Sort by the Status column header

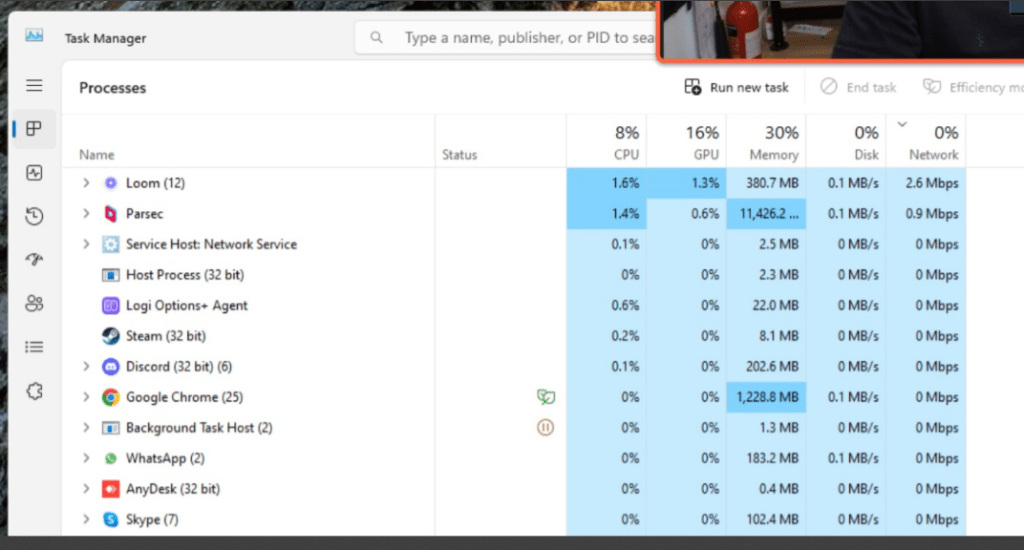coord(460,155)
